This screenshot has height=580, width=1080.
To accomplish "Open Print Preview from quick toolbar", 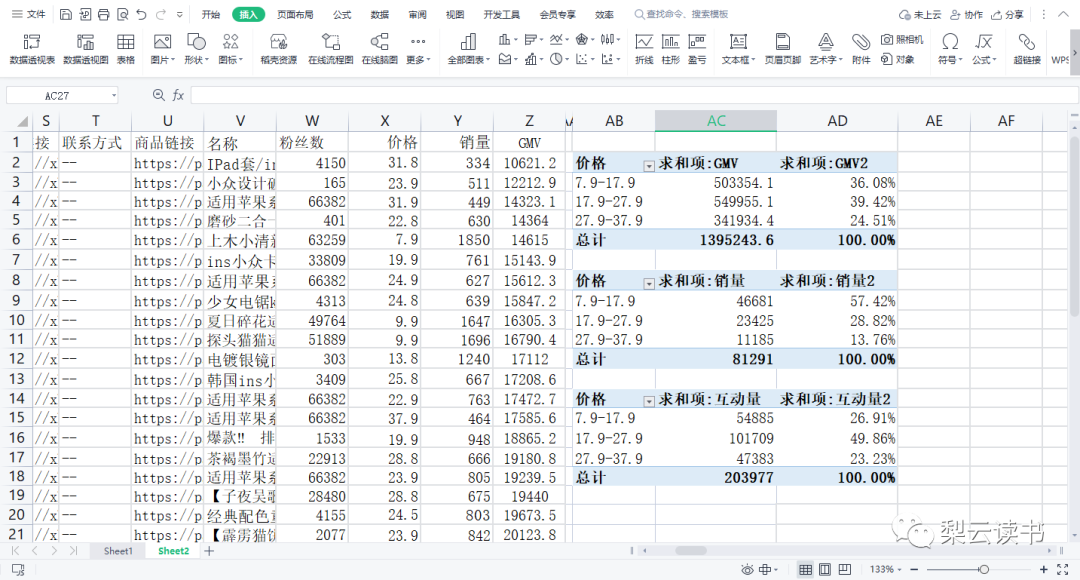I will point(123,14).
